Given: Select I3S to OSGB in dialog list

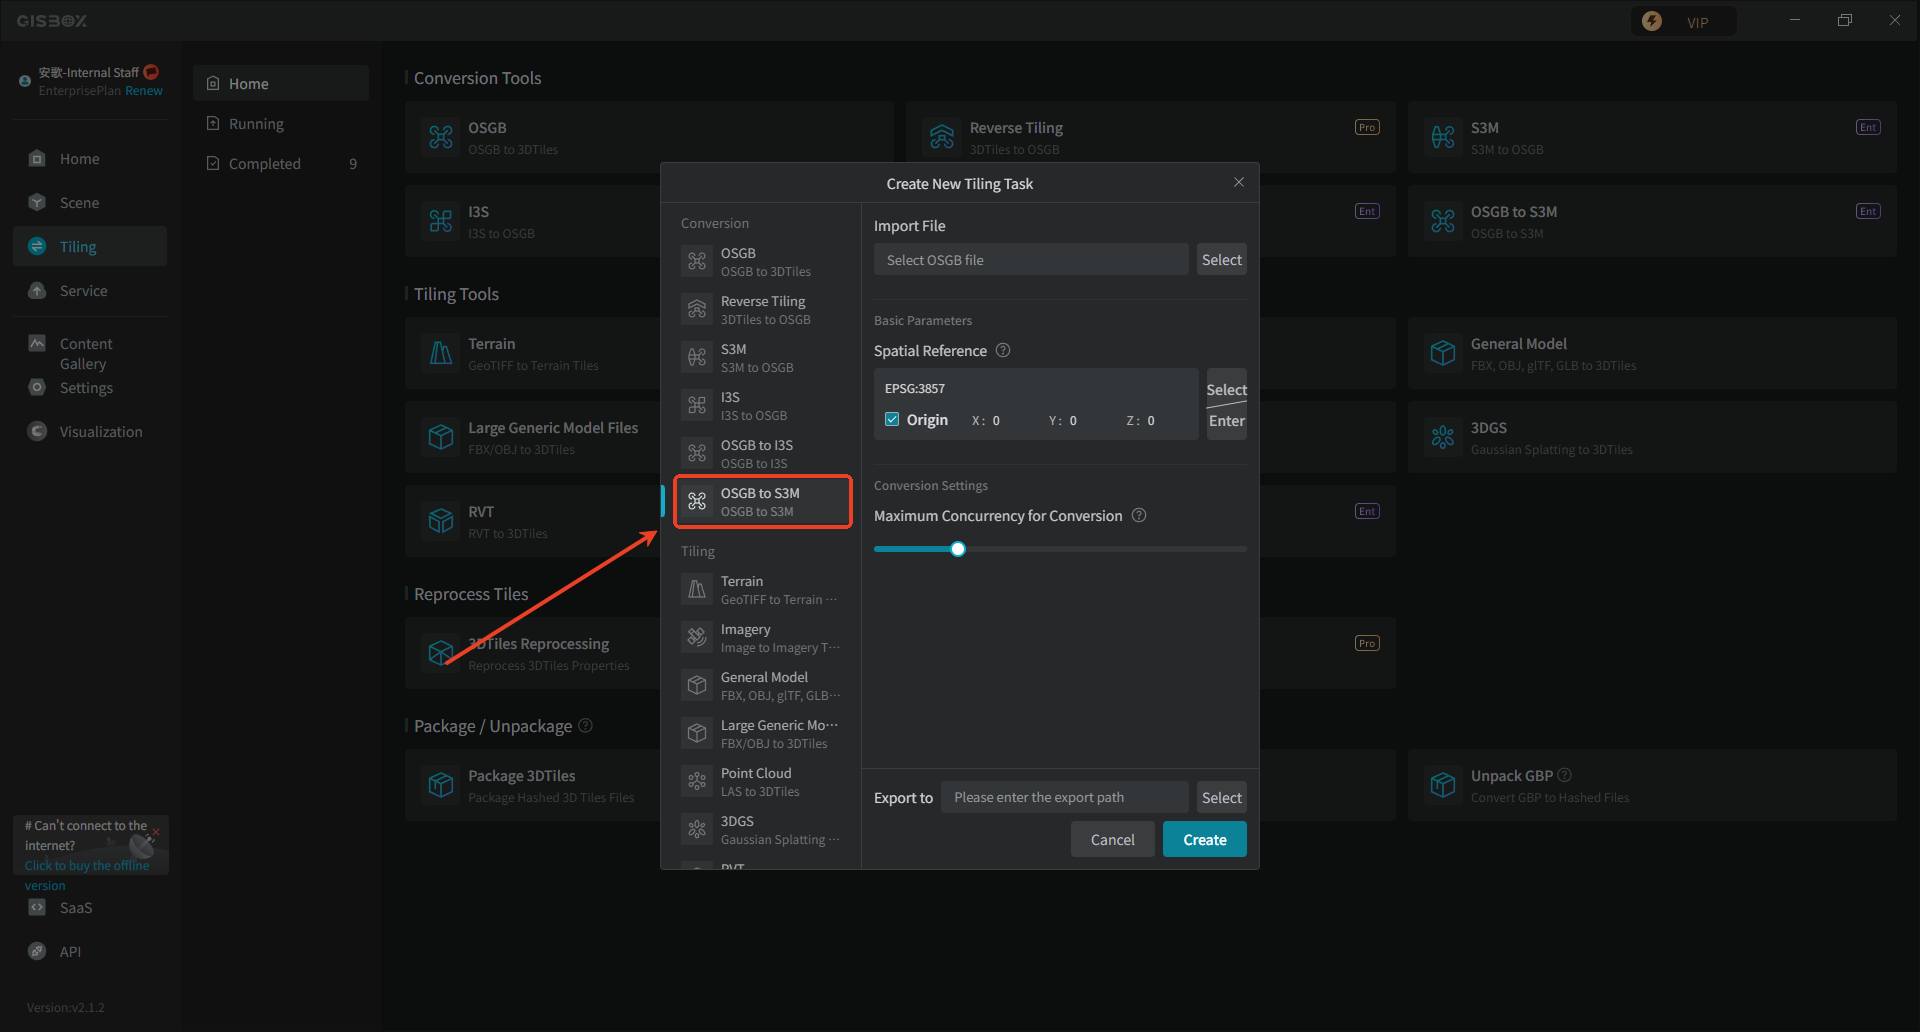Looking at the screenshot, I should point(762,406).
